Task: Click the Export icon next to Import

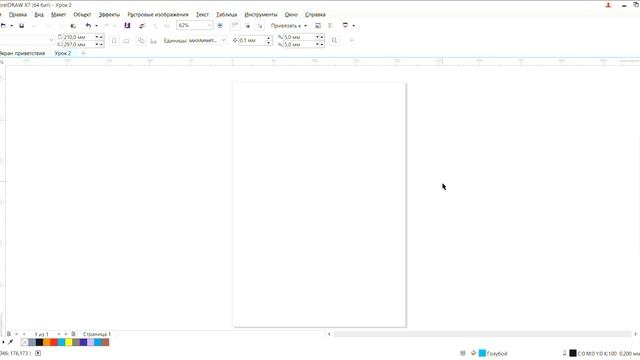Action: pyautogui.click(x=142, y=26)
